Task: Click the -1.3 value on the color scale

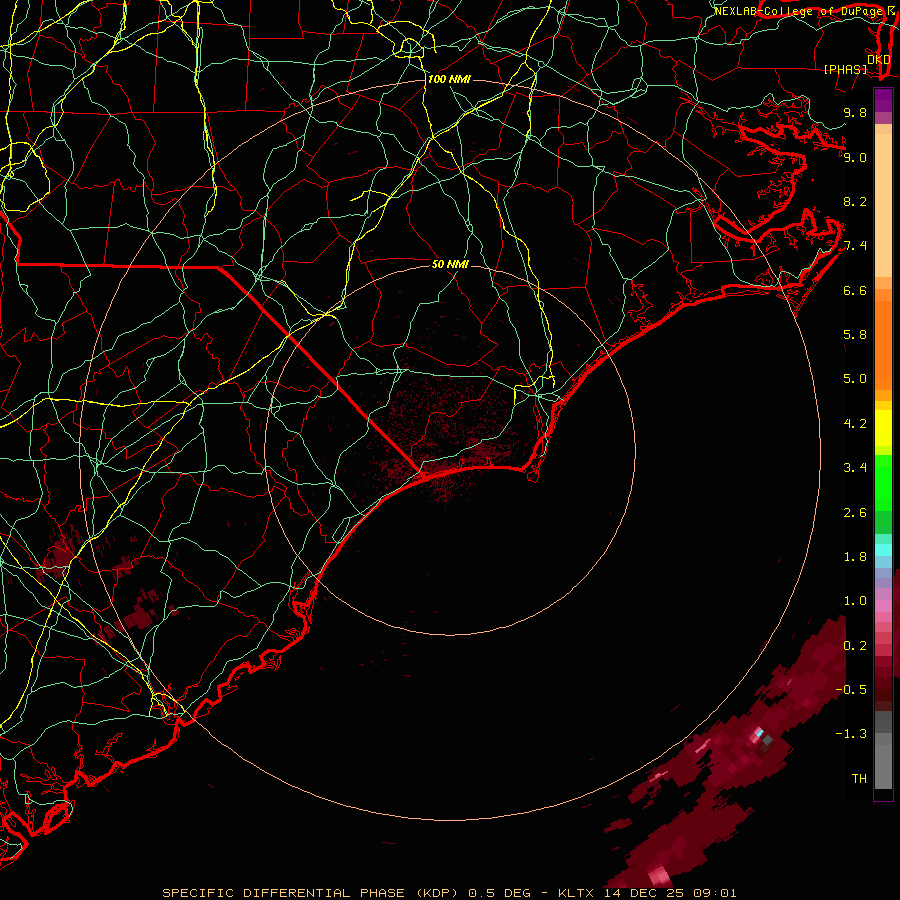Action: click(x=851, y=734)
